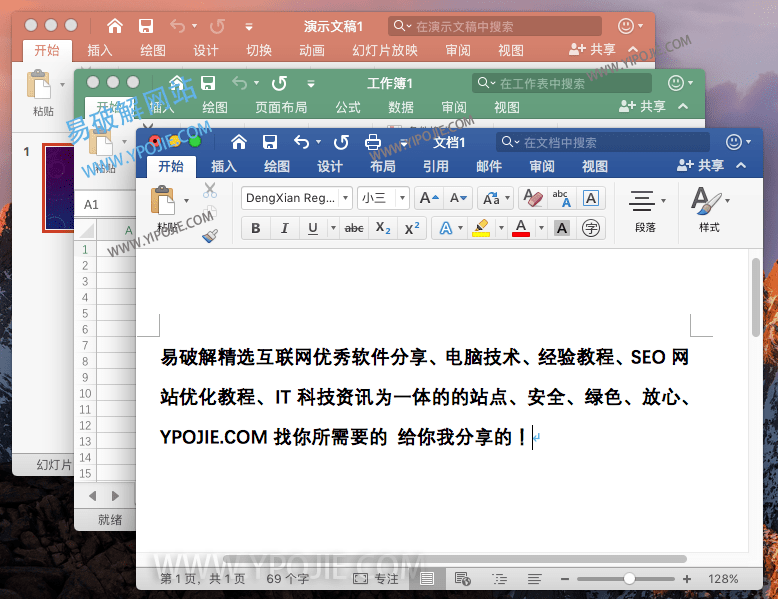The height and width of the screenshot is (599, 778).
Task: Apply superscript X2 formatting
Action: coord(412,228)
